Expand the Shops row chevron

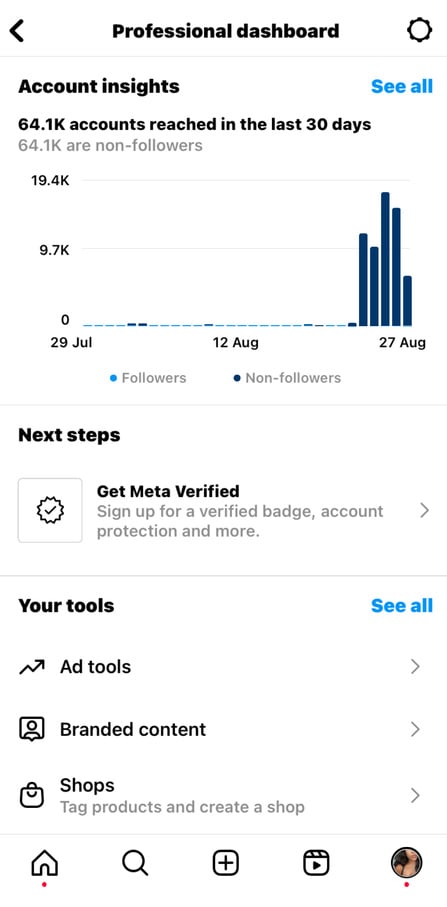click(415, 795)
